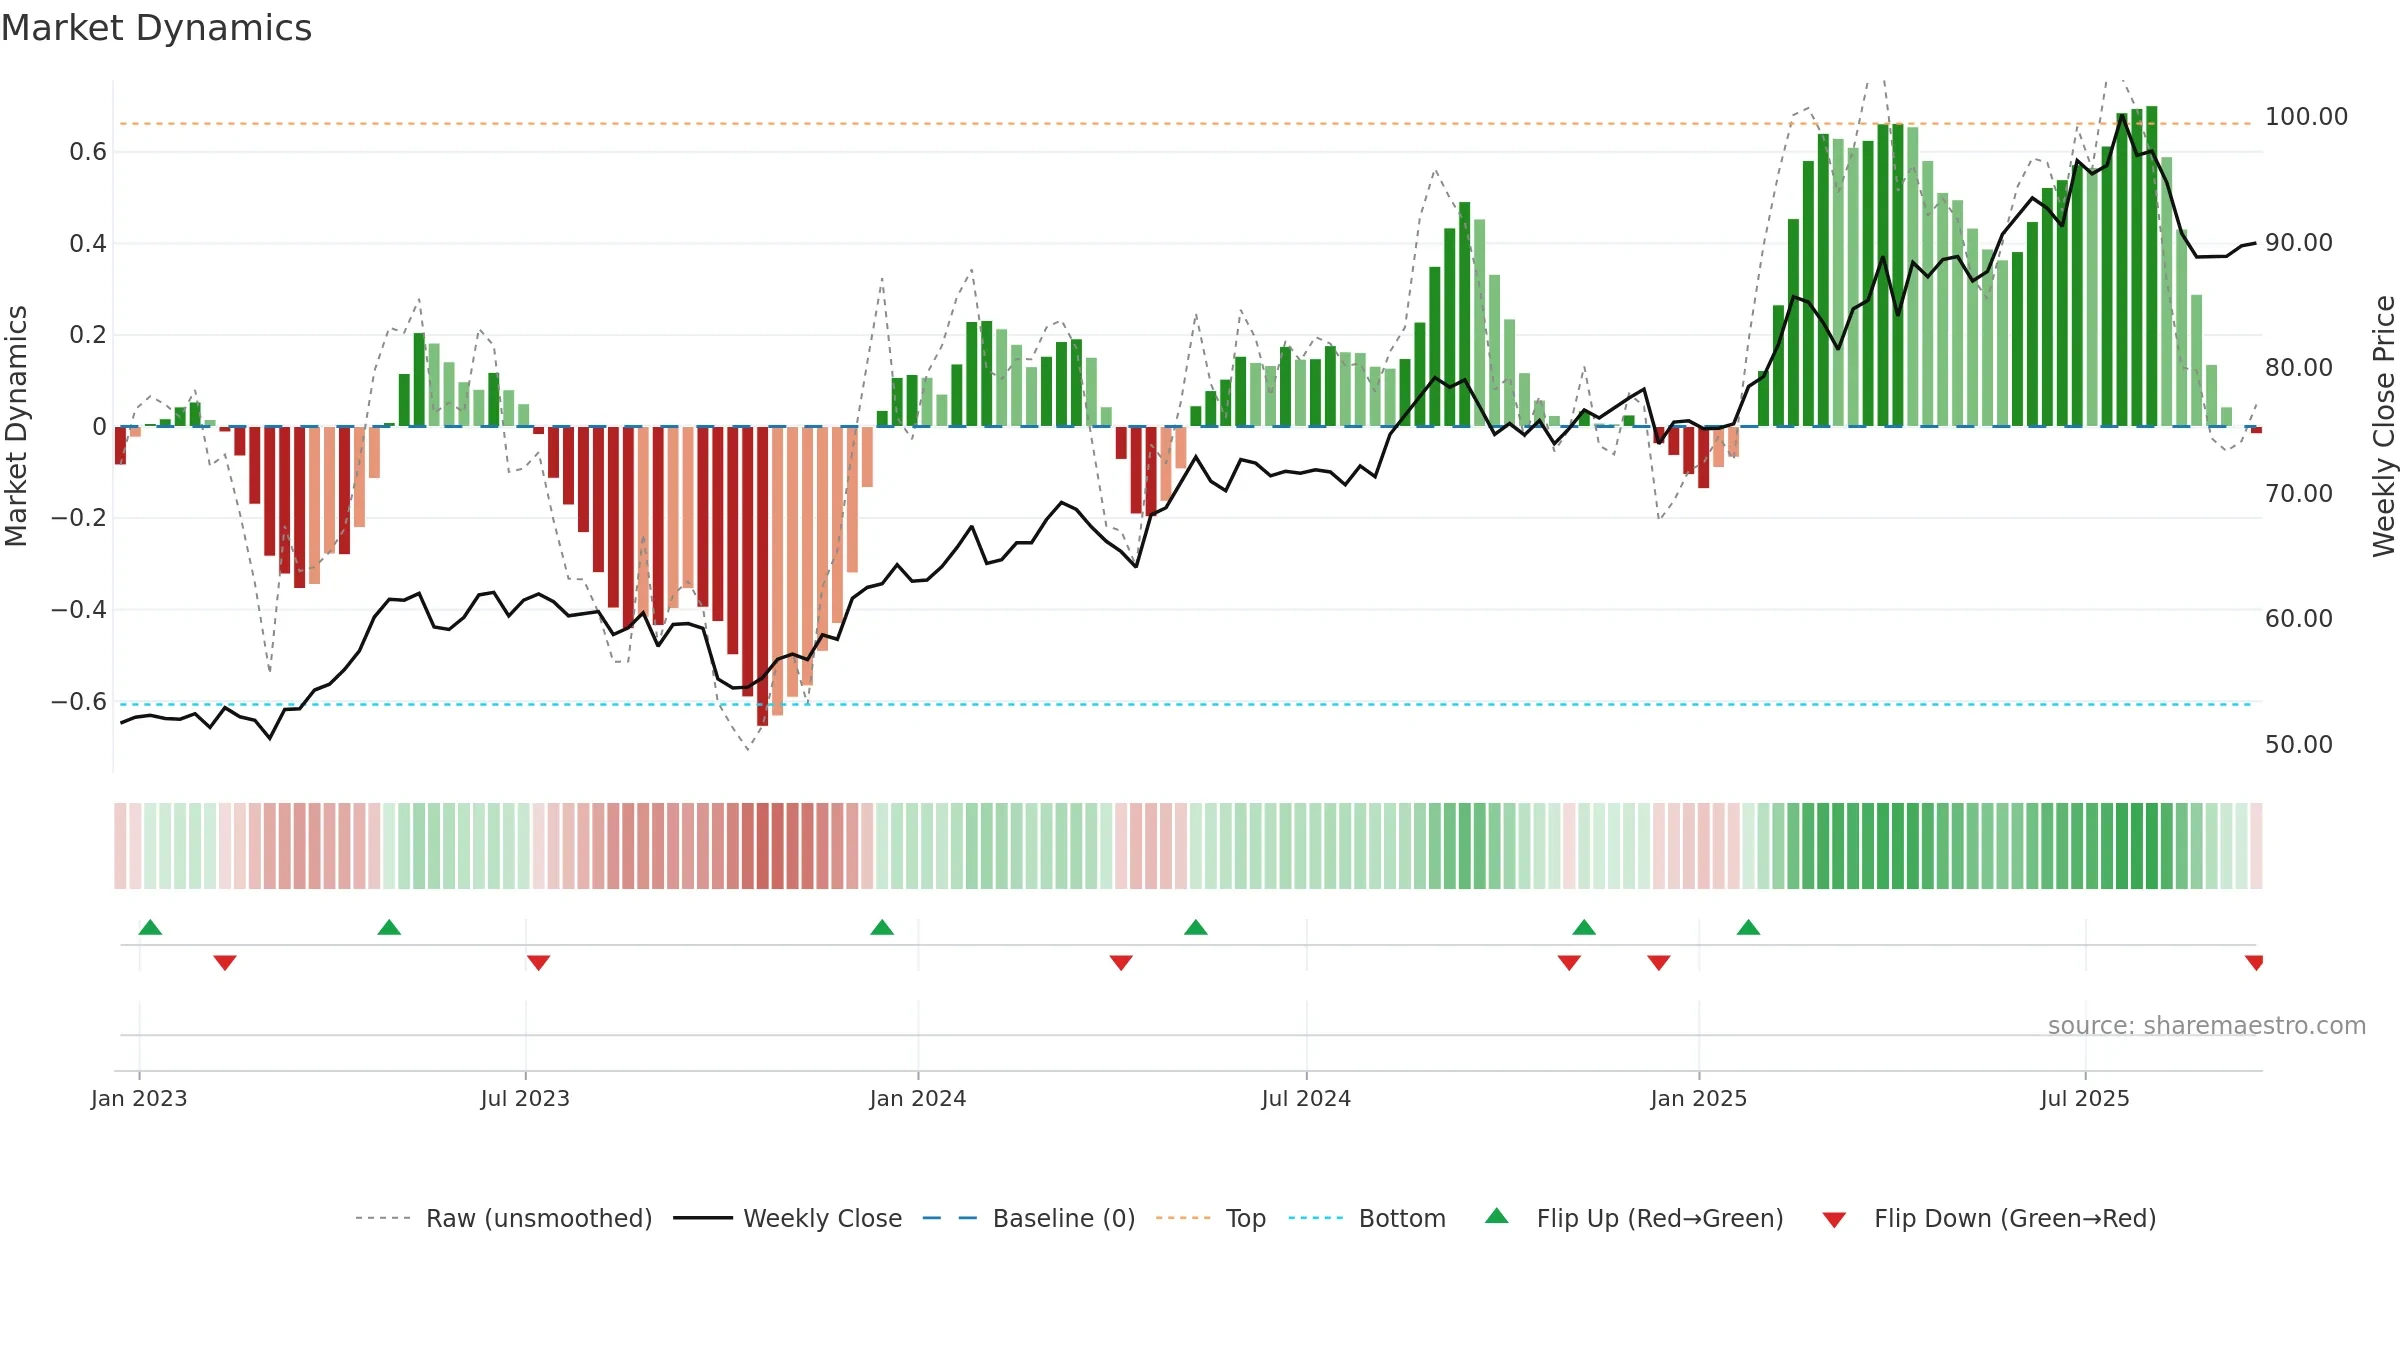This screenshot has width=2400, height=1350.
Task: Click the Jul 2024 x-axis label
Action: coord(1306,1098)
